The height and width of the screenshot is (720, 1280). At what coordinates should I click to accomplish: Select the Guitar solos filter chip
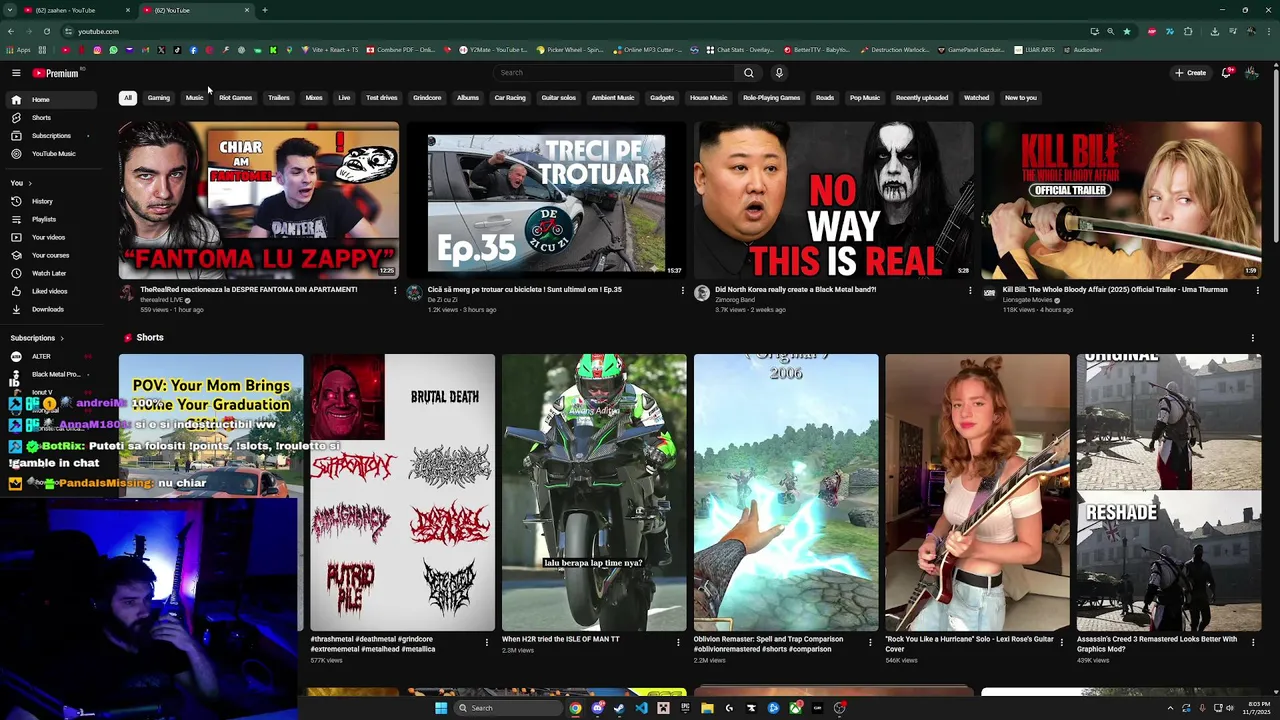558,98
